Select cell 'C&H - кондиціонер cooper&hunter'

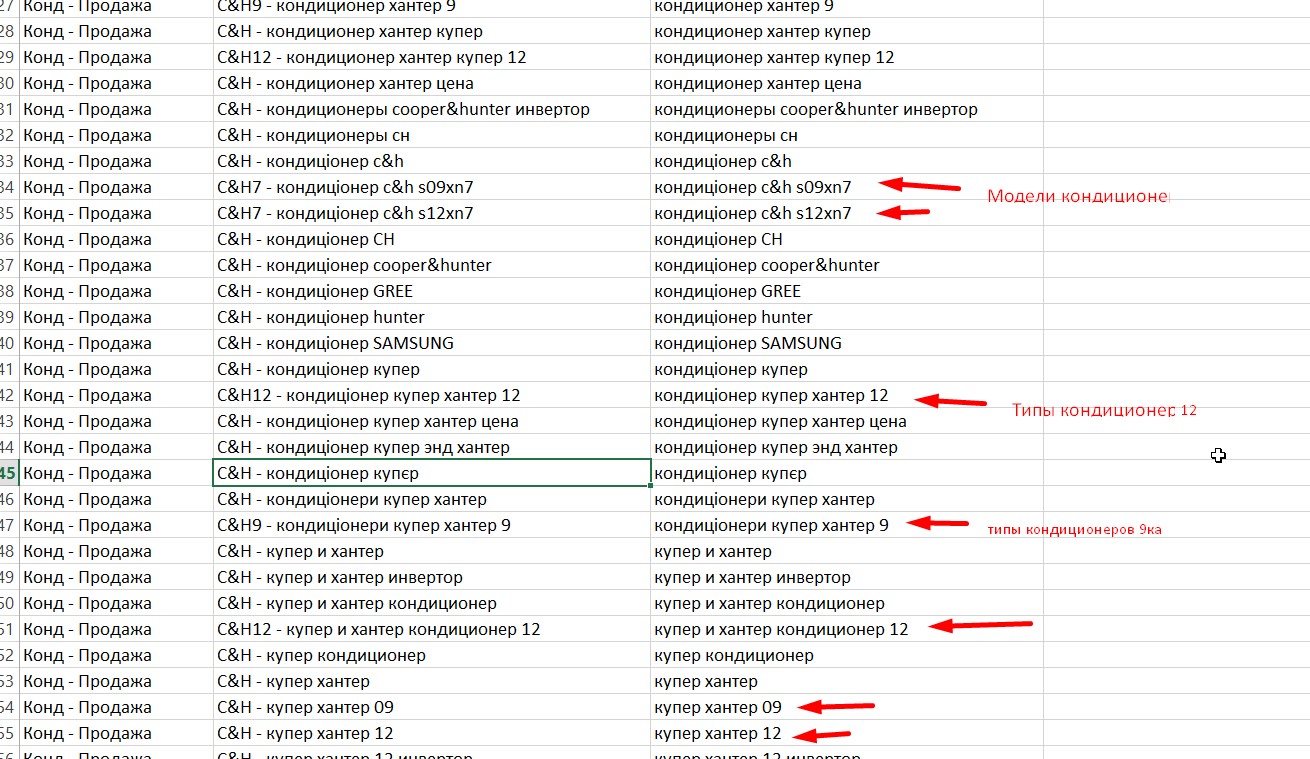pos(432,265)
